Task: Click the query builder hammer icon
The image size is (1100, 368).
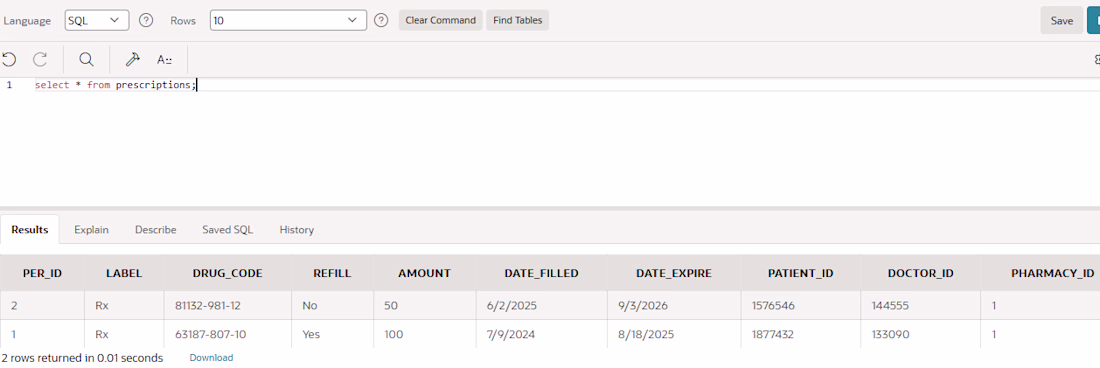Action: [132, 60]
